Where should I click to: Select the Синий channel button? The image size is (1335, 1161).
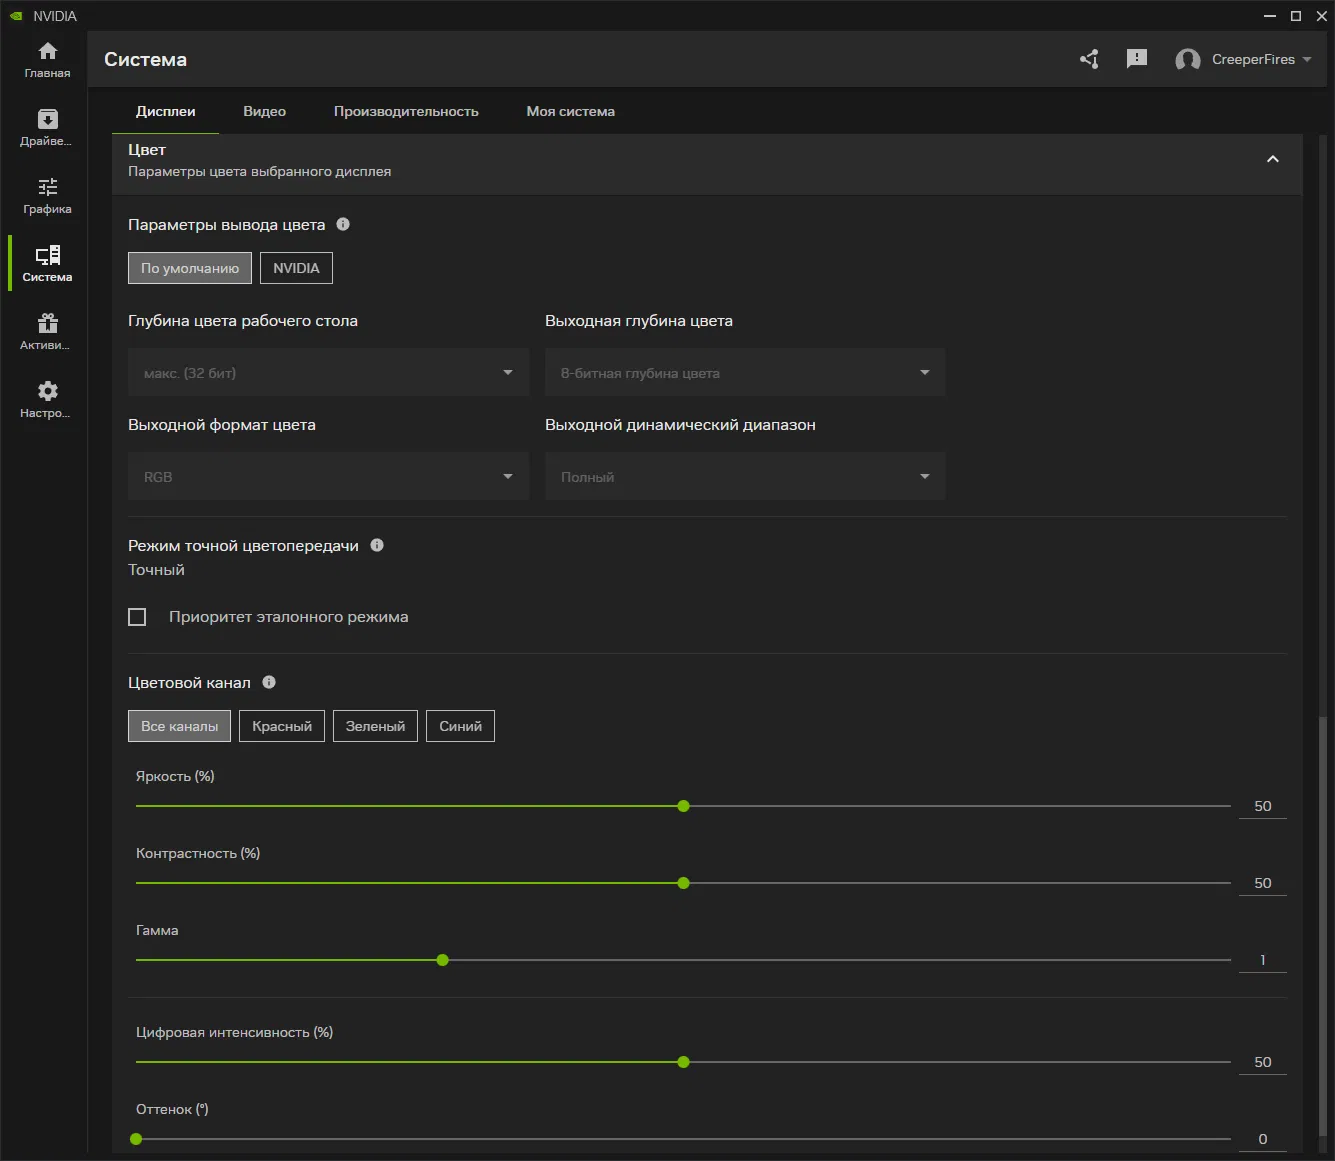tap(460, 726)
